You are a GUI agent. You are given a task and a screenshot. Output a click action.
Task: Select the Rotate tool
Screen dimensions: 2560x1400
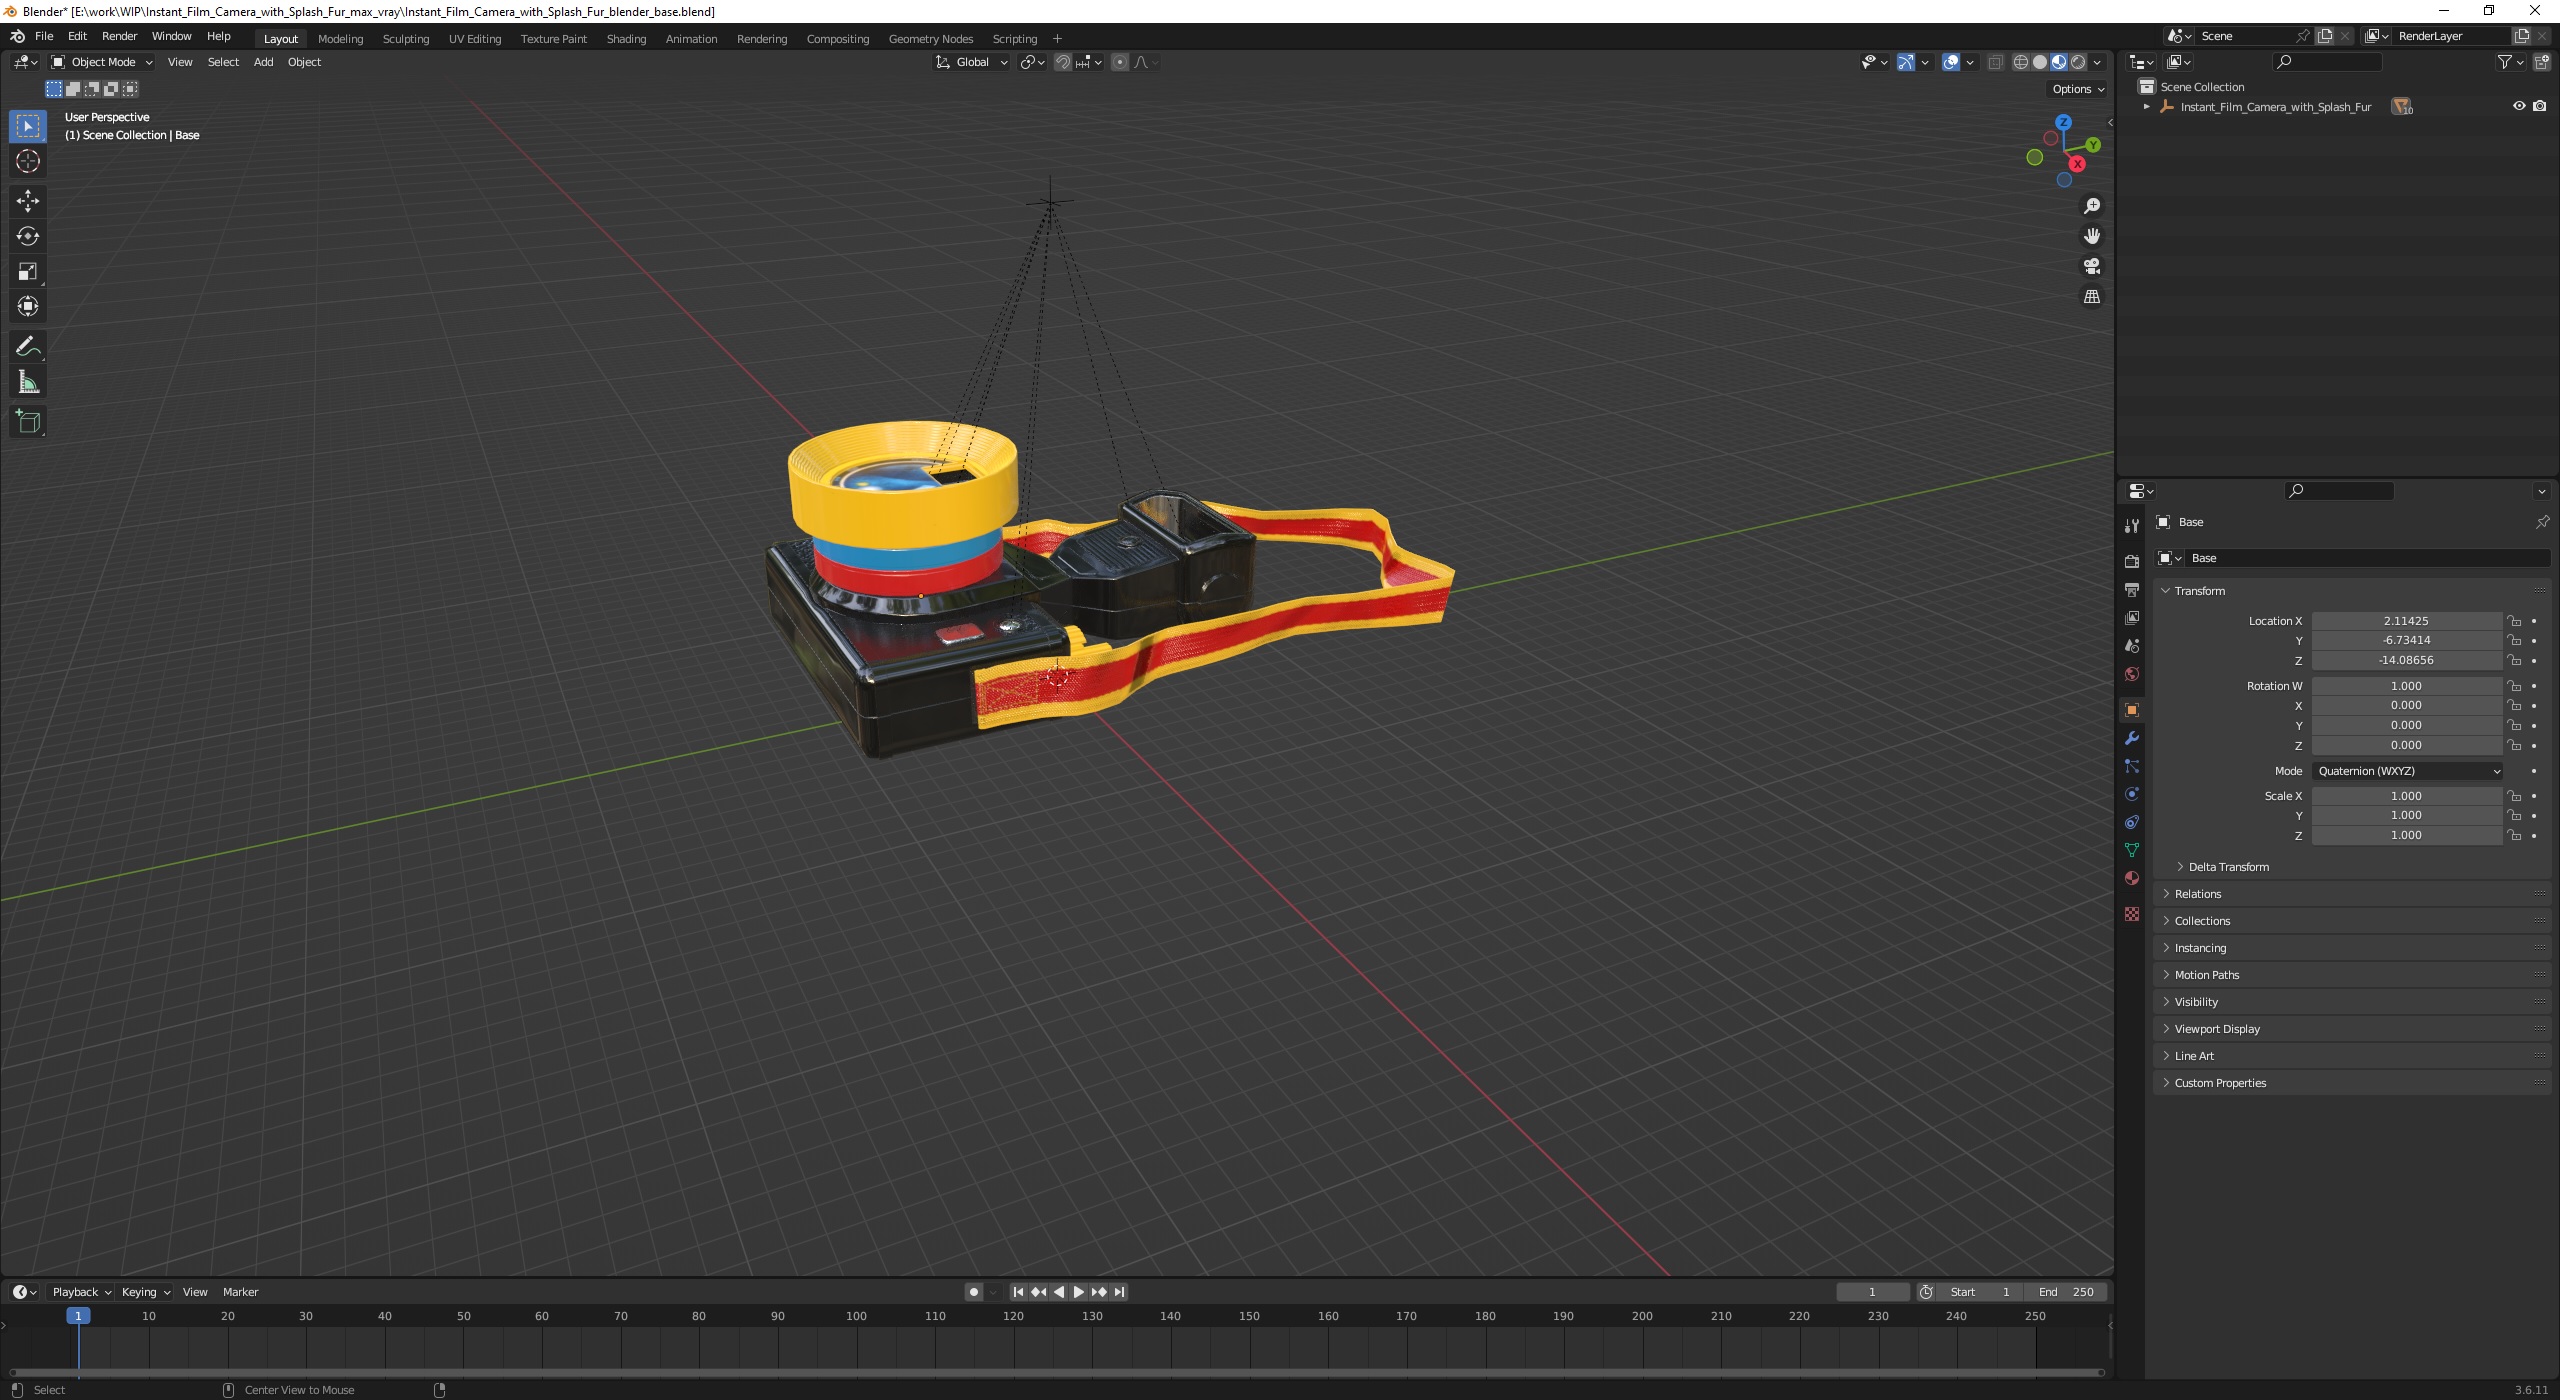tap(28, 236)
